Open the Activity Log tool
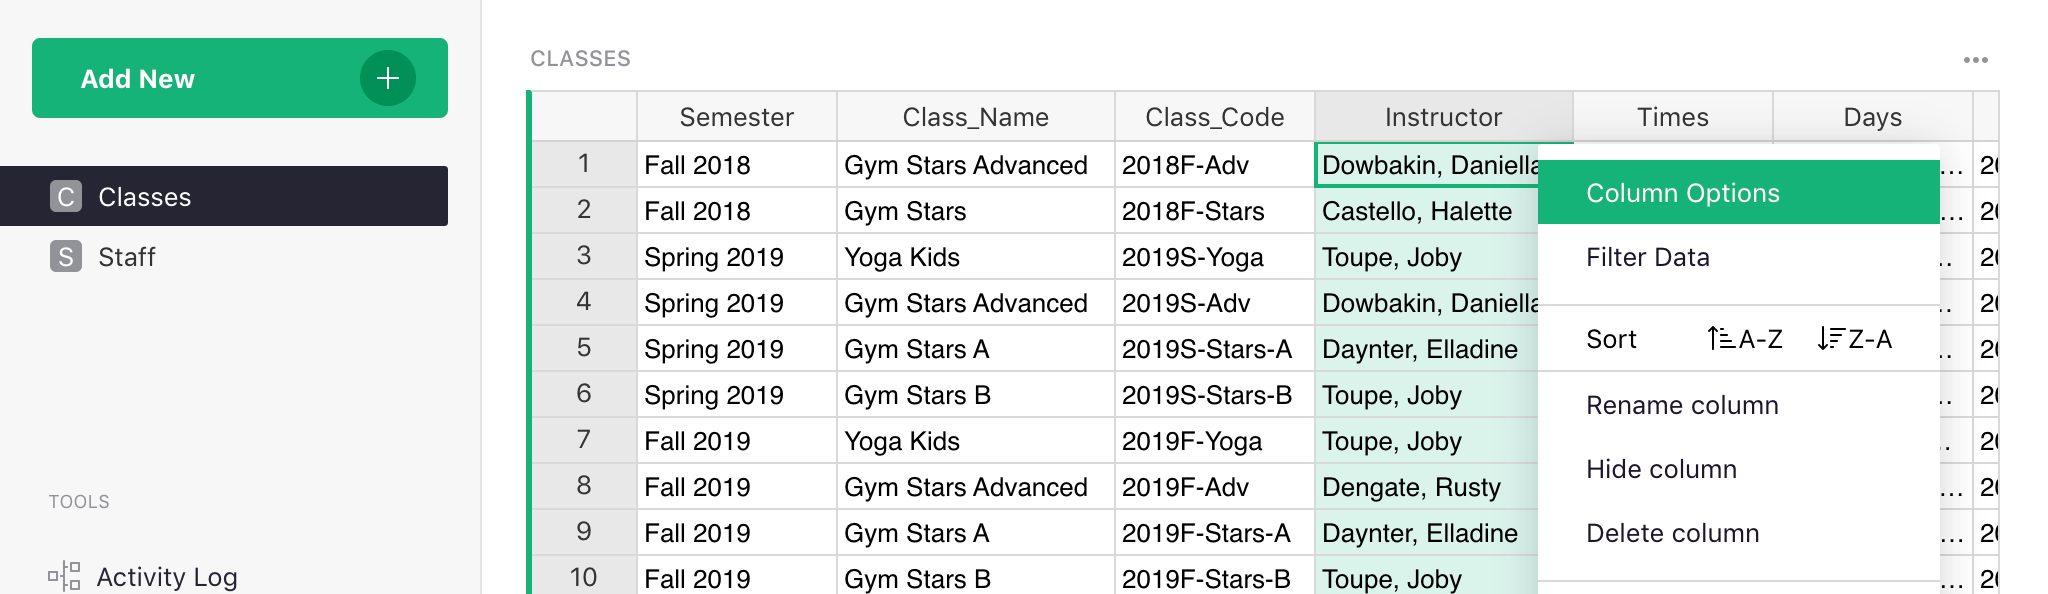This screenshot has height=594, width=2048. (x=167, y=577)
